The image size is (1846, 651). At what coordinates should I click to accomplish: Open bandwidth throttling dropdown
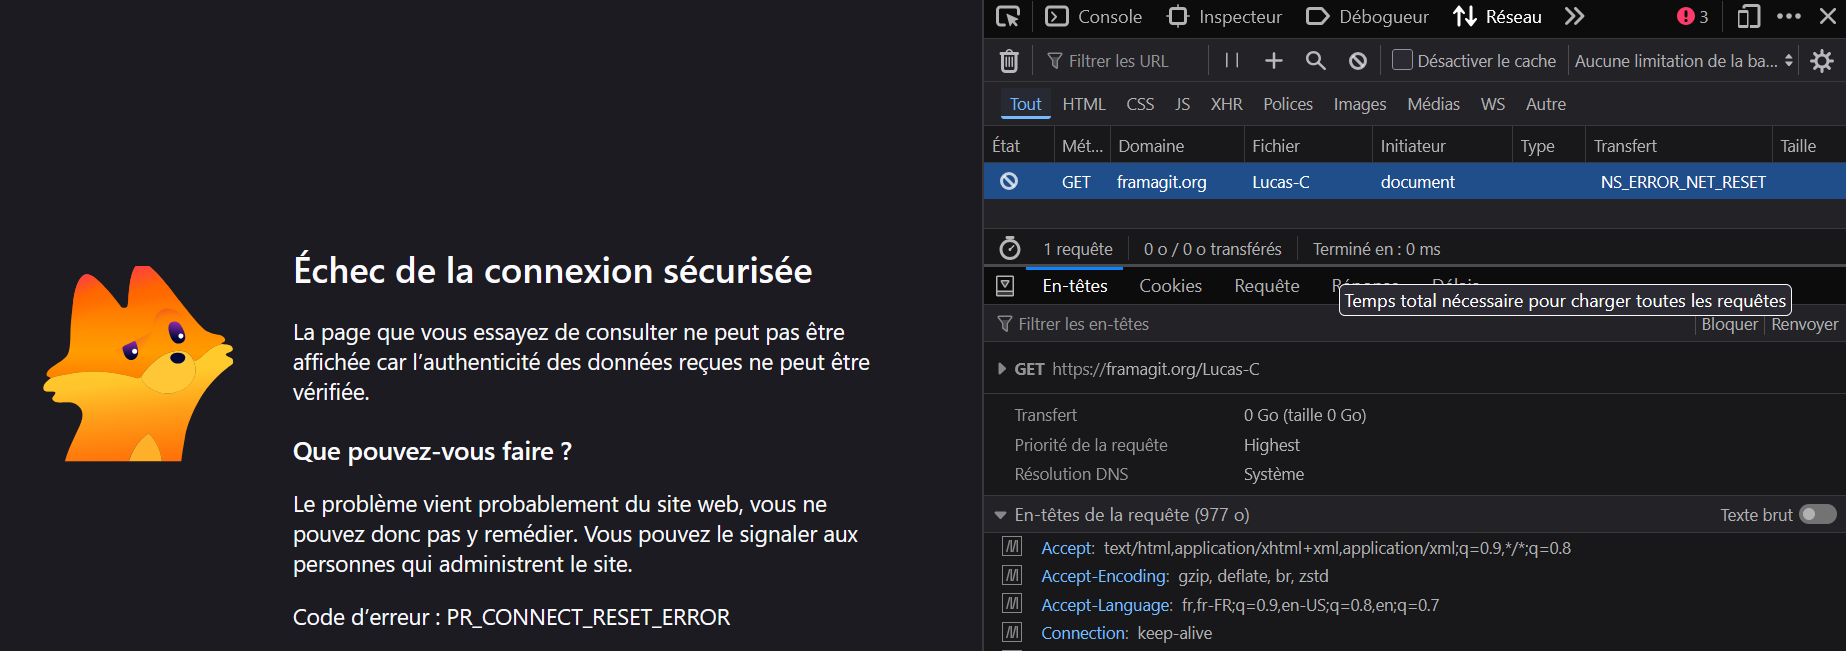coord(1684,61)
